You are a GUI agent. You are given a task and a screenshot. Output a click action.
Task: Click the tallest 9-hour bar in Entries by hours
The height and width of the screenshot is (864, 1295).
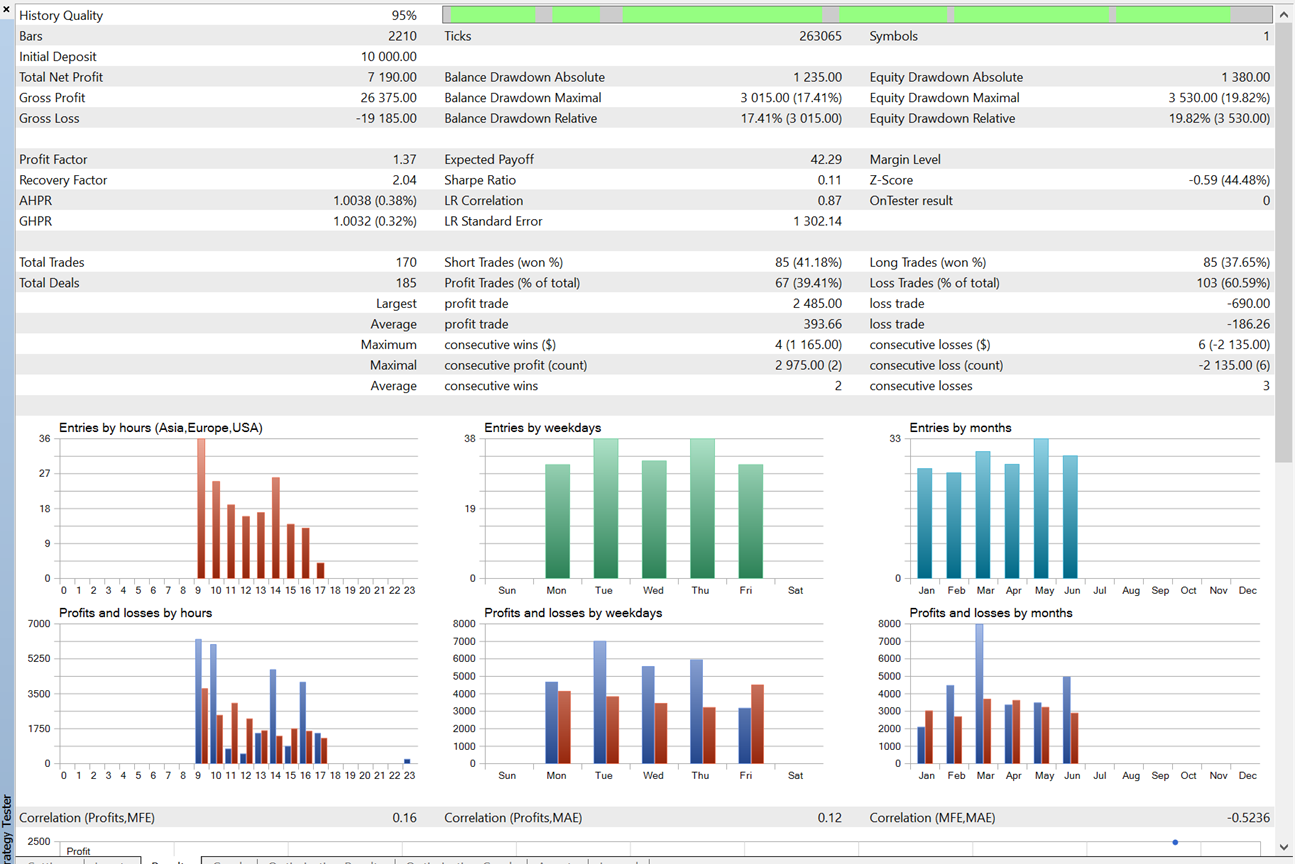pyautogui.click(x=200, y=508)
